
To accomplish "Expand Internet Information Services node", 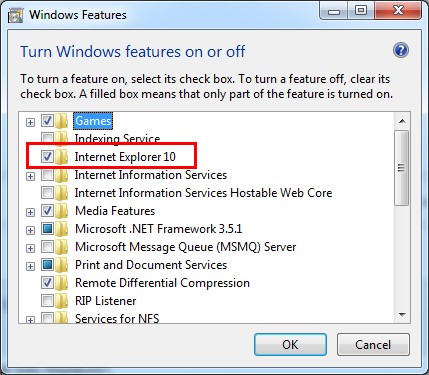I will click(30, 176).
